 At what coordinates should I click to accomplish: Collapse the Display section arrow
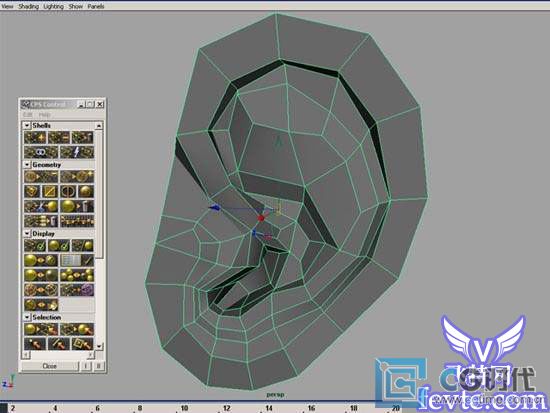(27, 233)
